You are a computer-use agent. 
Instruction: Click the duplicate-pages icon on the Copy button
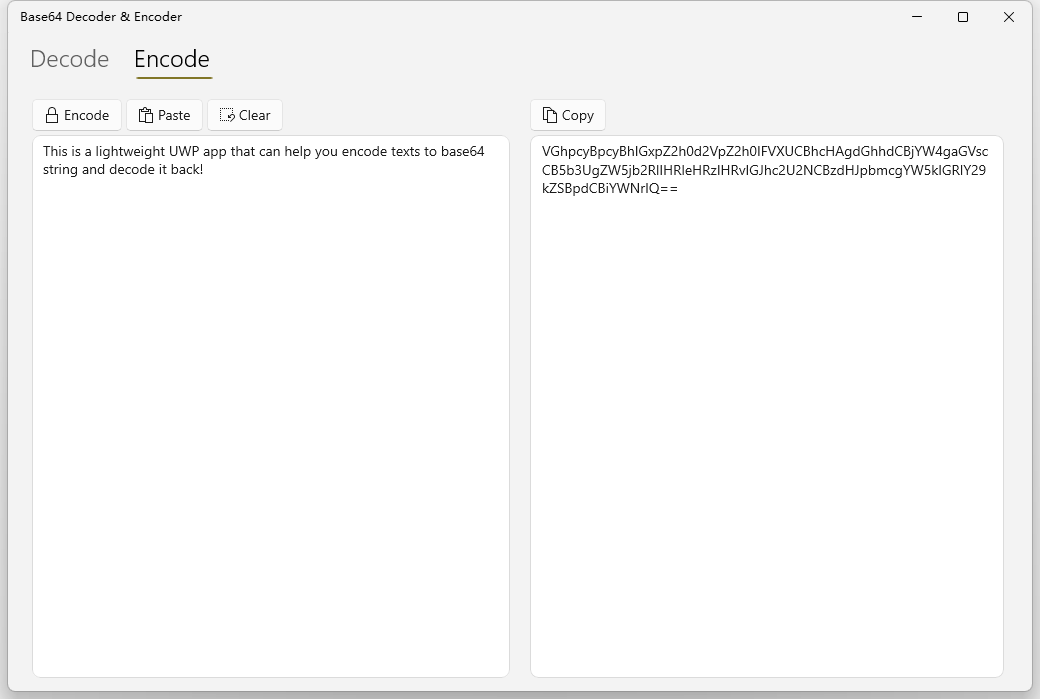point(550,115)
